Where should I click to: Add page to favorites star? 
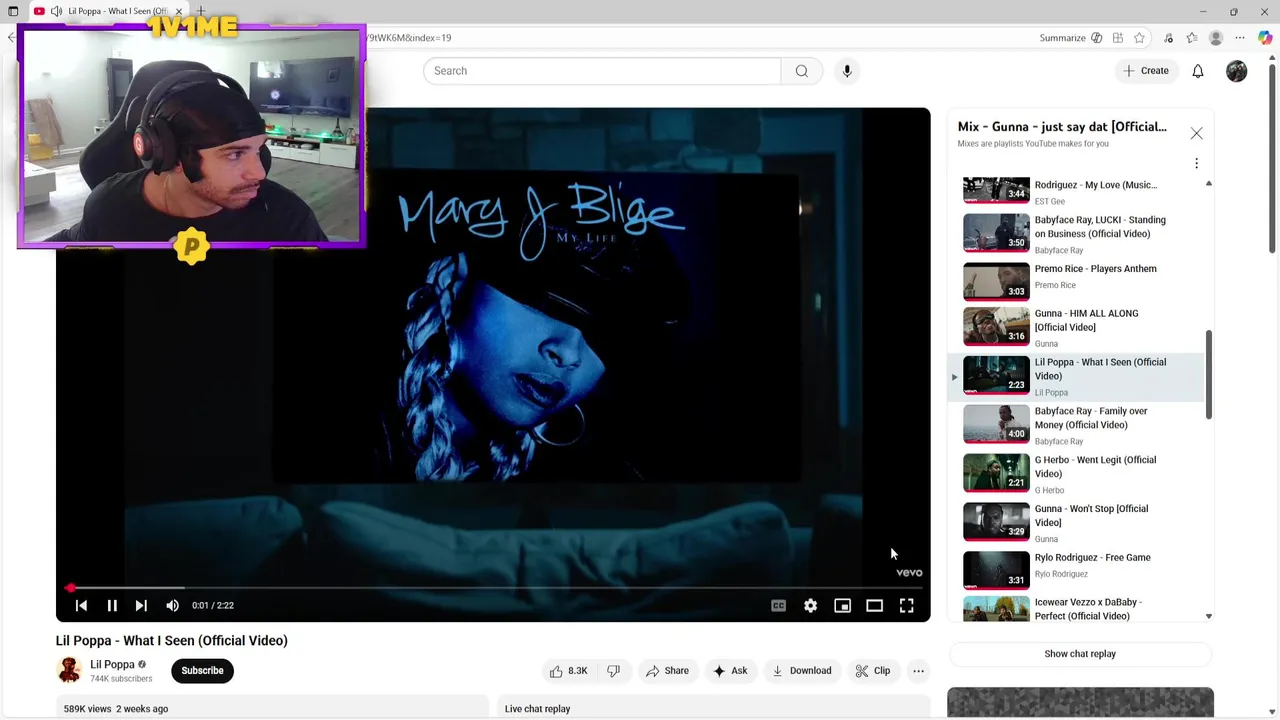(x=1139, y=38)
